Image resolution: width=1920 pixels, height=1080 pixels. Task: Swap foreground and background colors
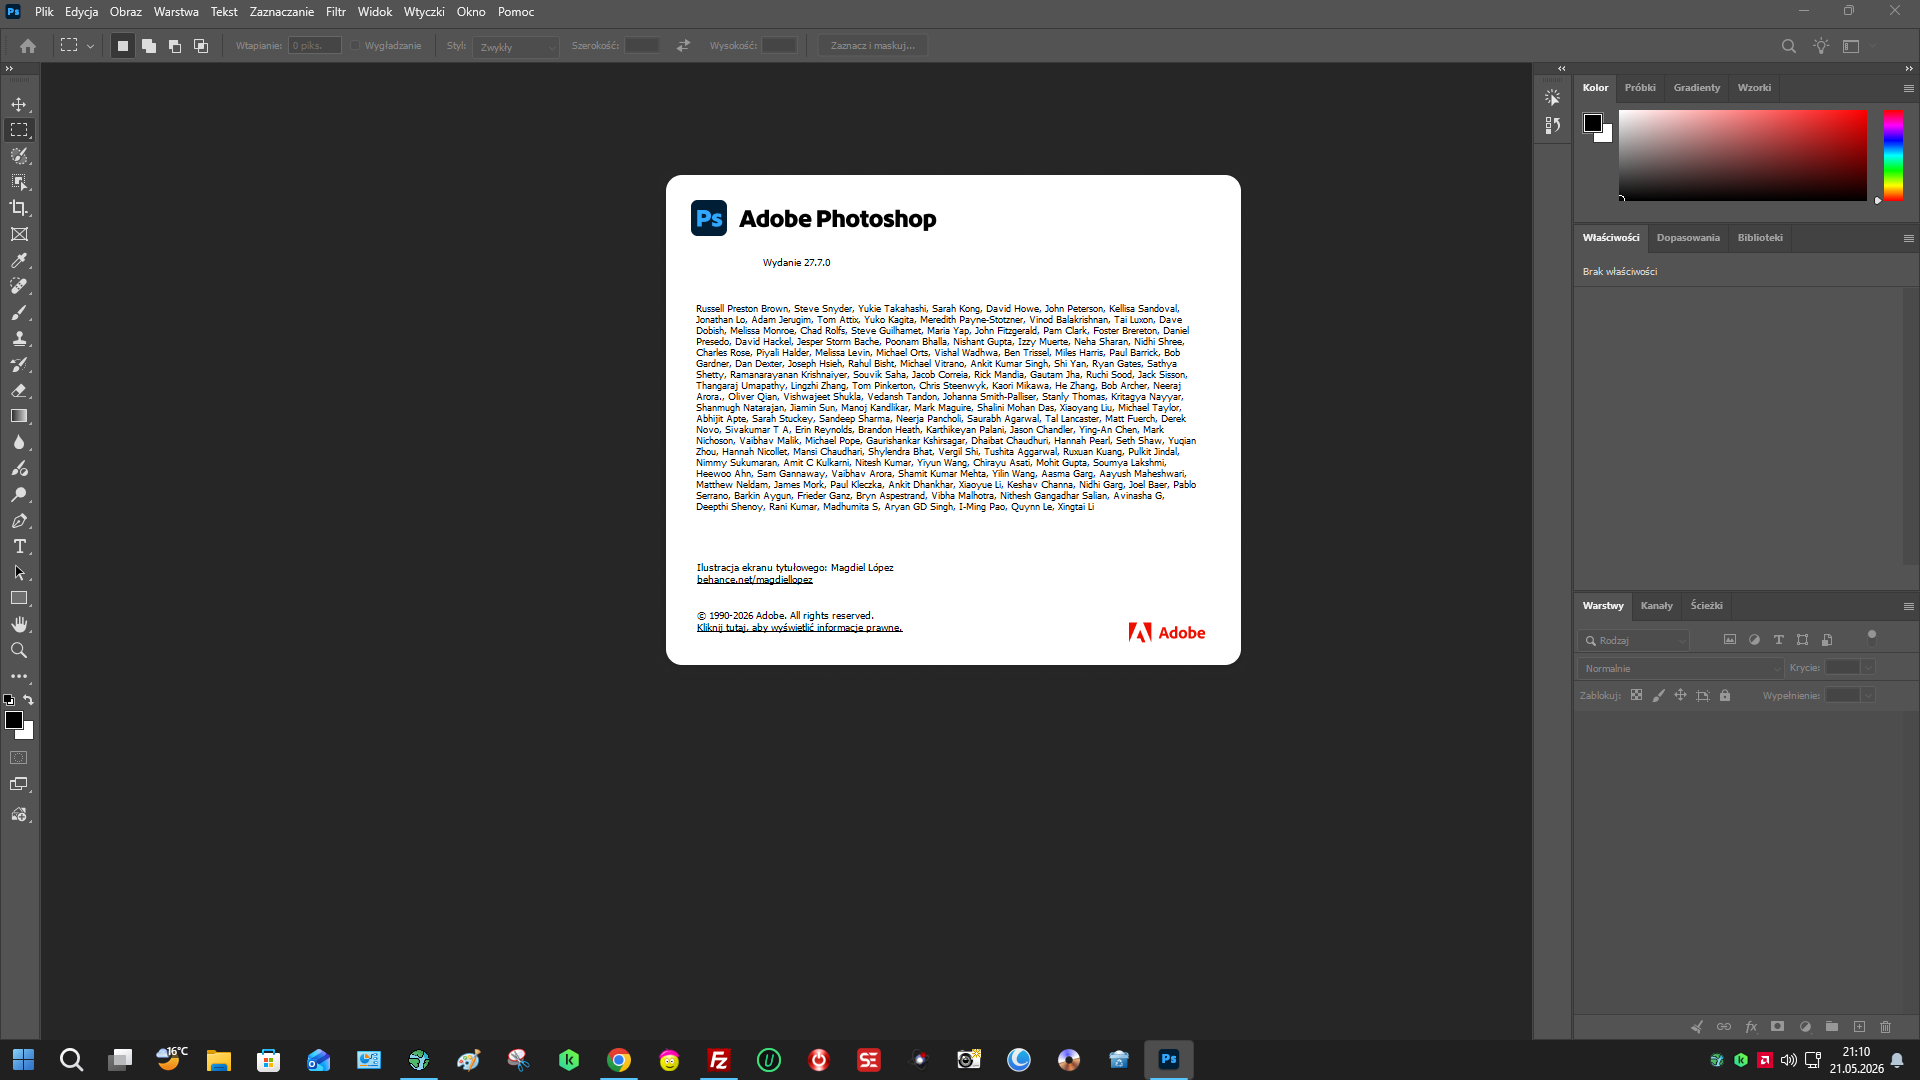coord(28,700)
